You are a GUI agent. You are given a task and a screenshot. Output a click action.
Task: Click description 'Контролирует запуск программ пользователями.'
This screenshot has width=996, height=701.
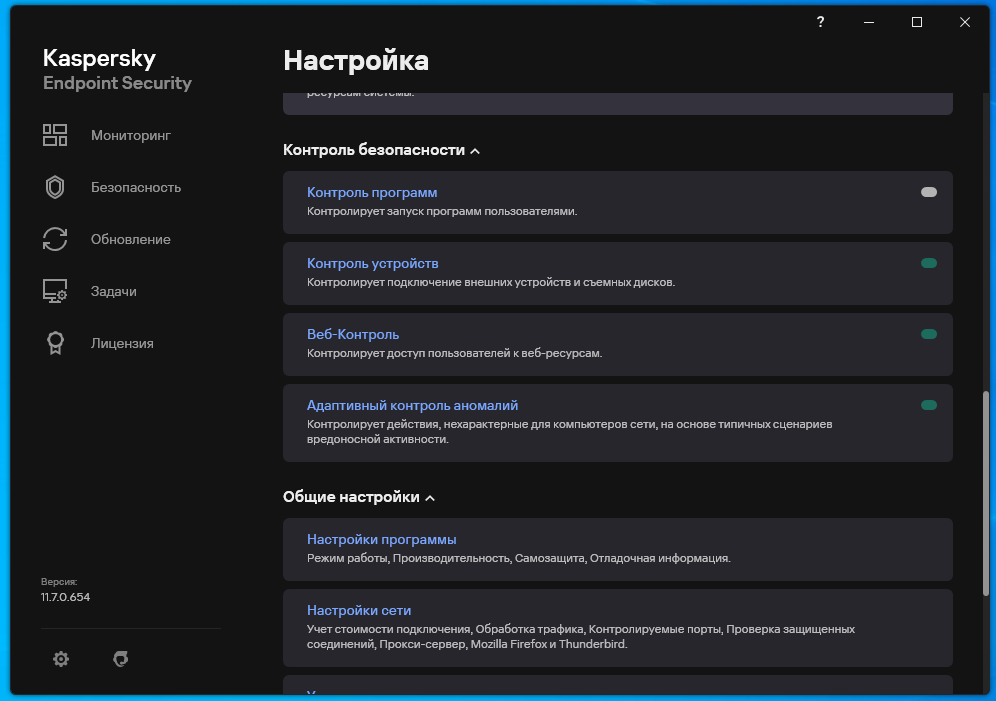pos(442,211)
